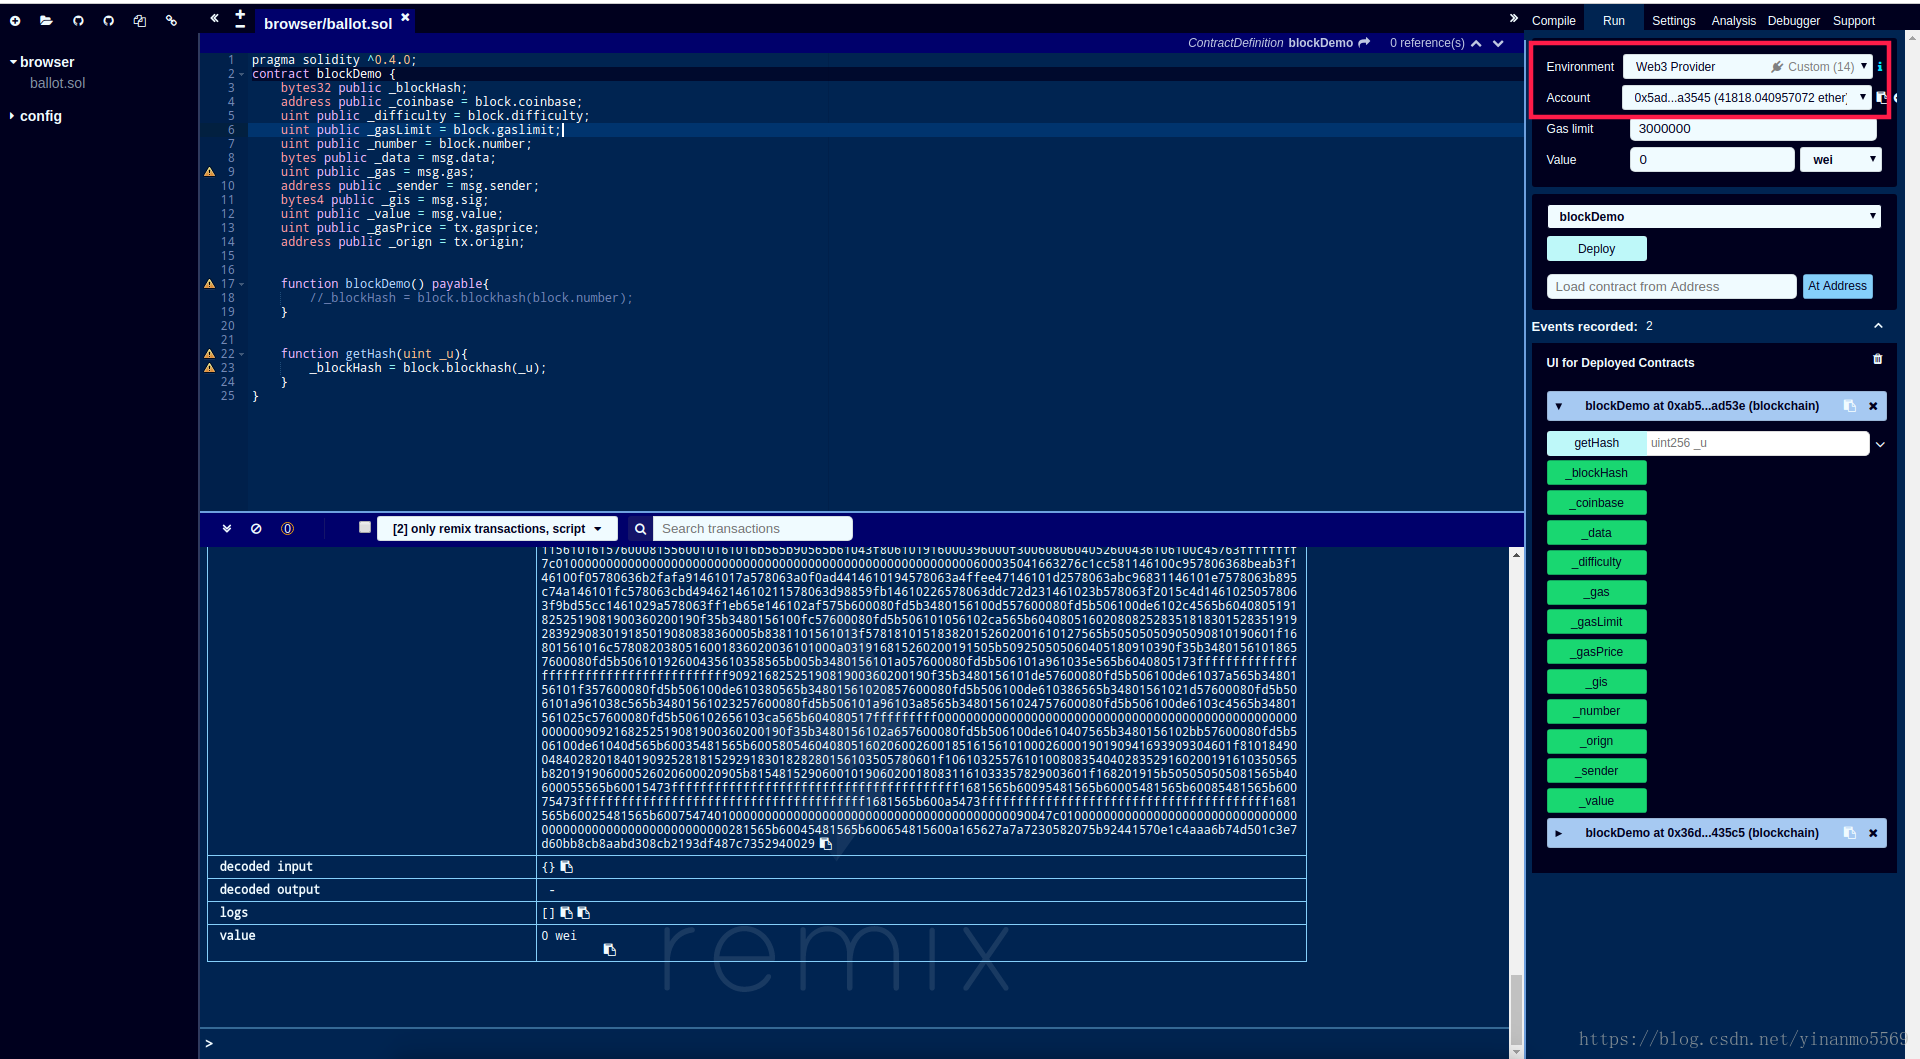Clear the terminal console icon

[x=256, y=528]
